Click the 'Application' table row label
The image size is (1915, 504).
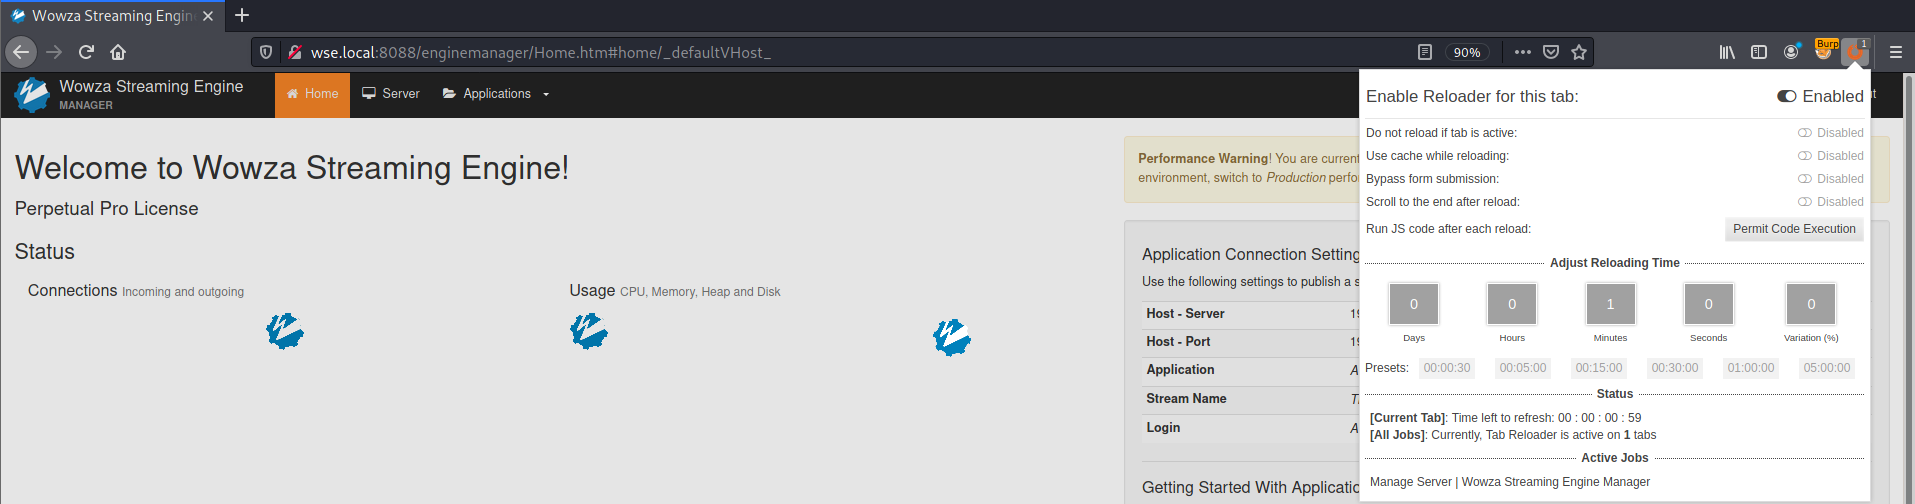1180,370
